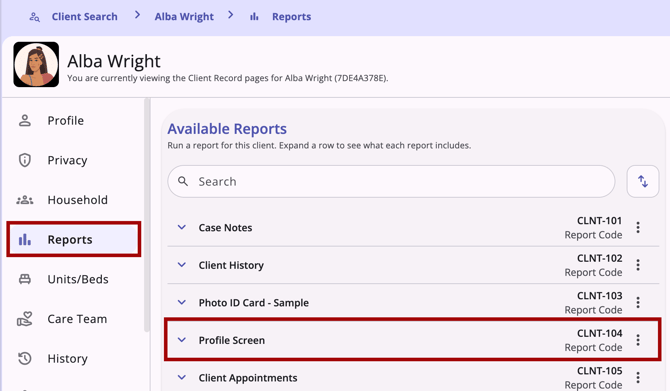Open the Care Team sidebar item
The width and height of the screenshot is (670, 391).
tap(73, 319)
